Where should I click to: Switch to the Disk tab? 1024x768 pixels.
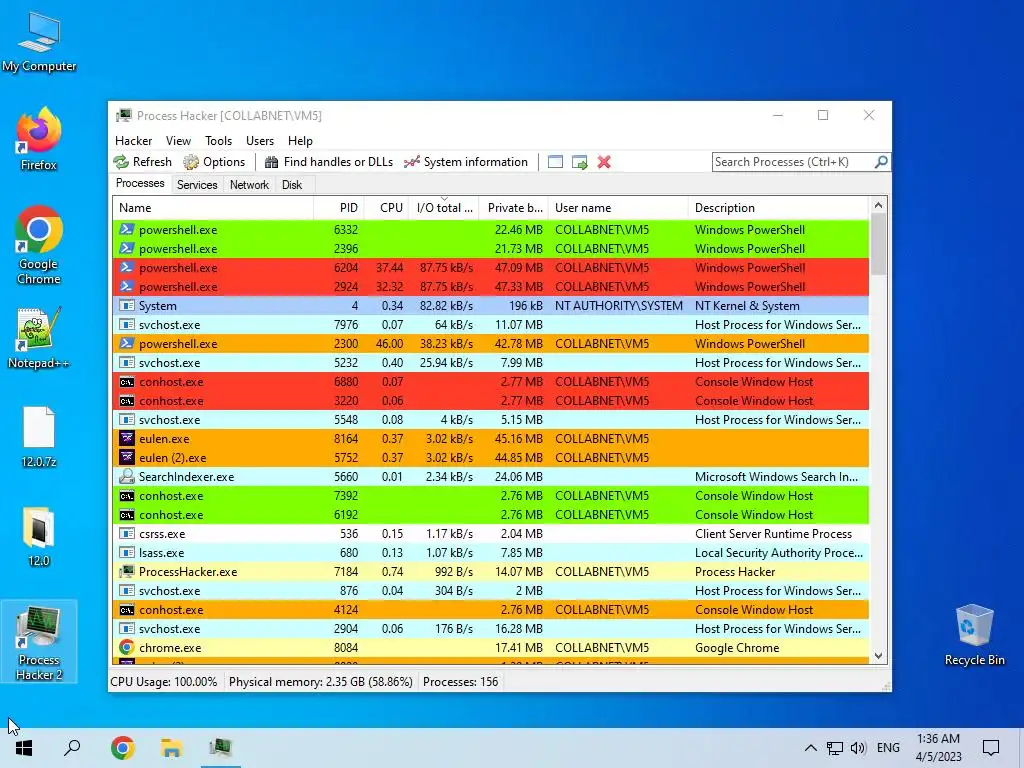(292, 185)
